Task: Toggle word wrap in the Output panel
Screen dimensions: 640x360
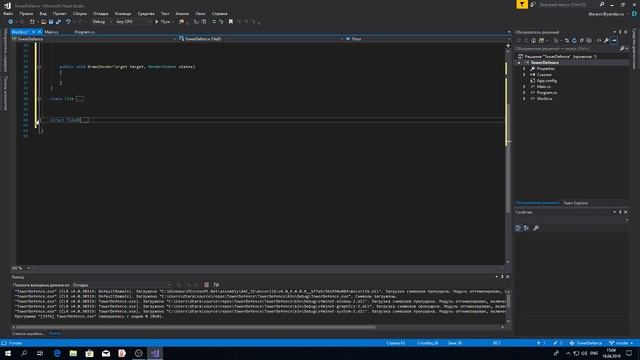Action: 216,285
